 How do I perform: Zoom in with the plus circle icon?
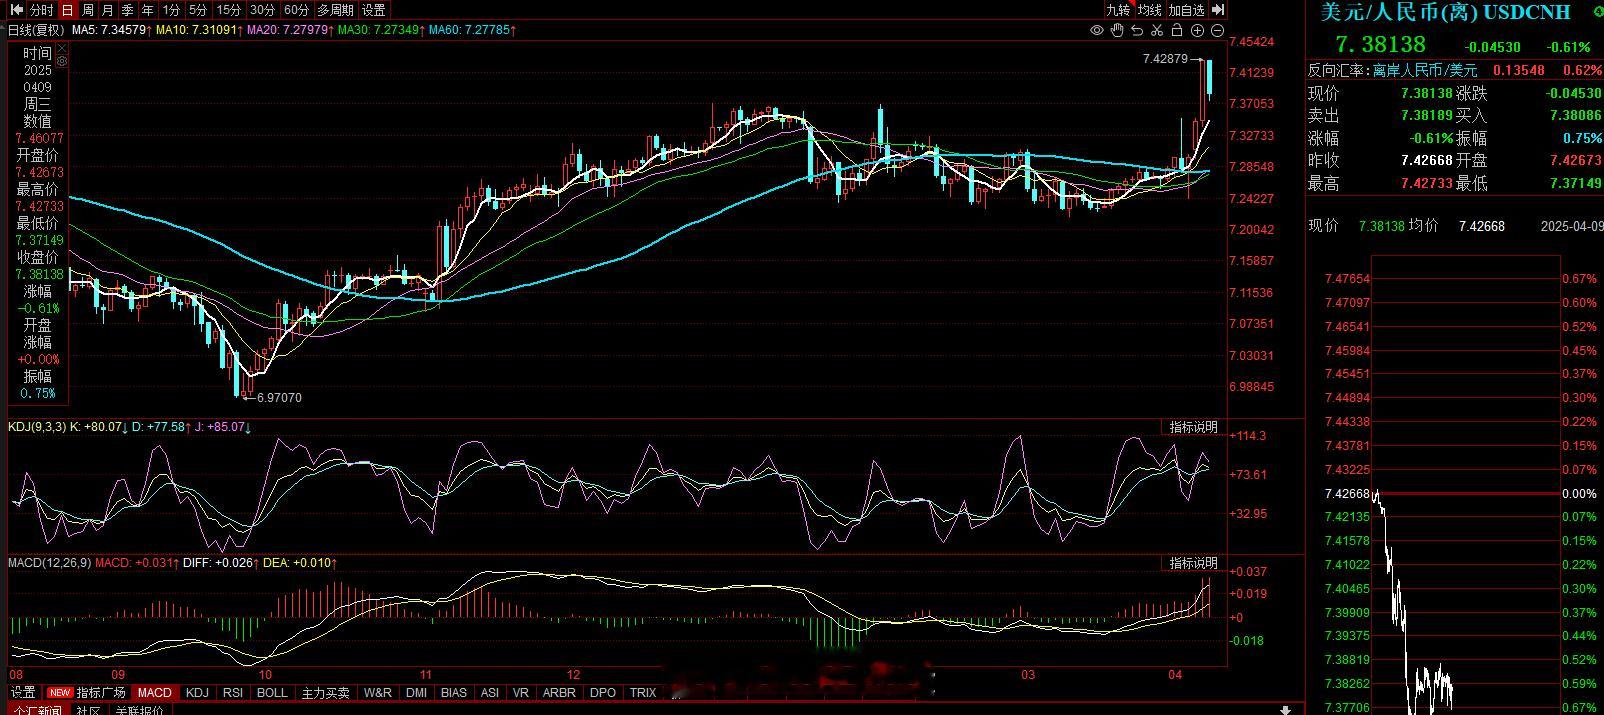click(x=1197, y=30)
